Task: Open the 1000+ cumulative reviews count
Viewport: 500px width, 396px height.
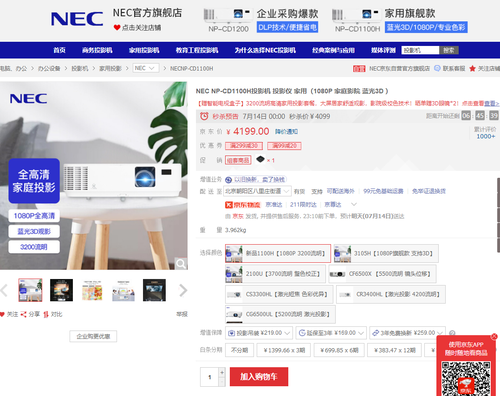Action: (486, 136)
